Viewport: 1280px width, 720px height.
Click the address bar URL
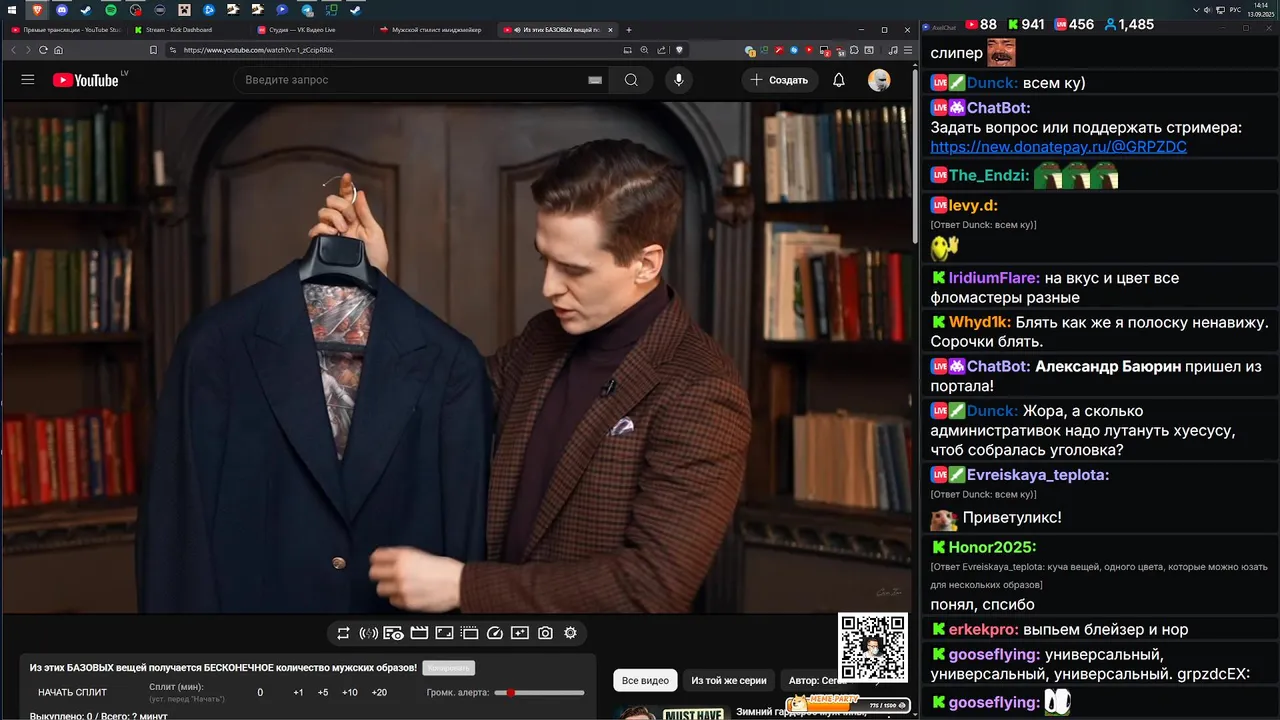pos(258,50)
